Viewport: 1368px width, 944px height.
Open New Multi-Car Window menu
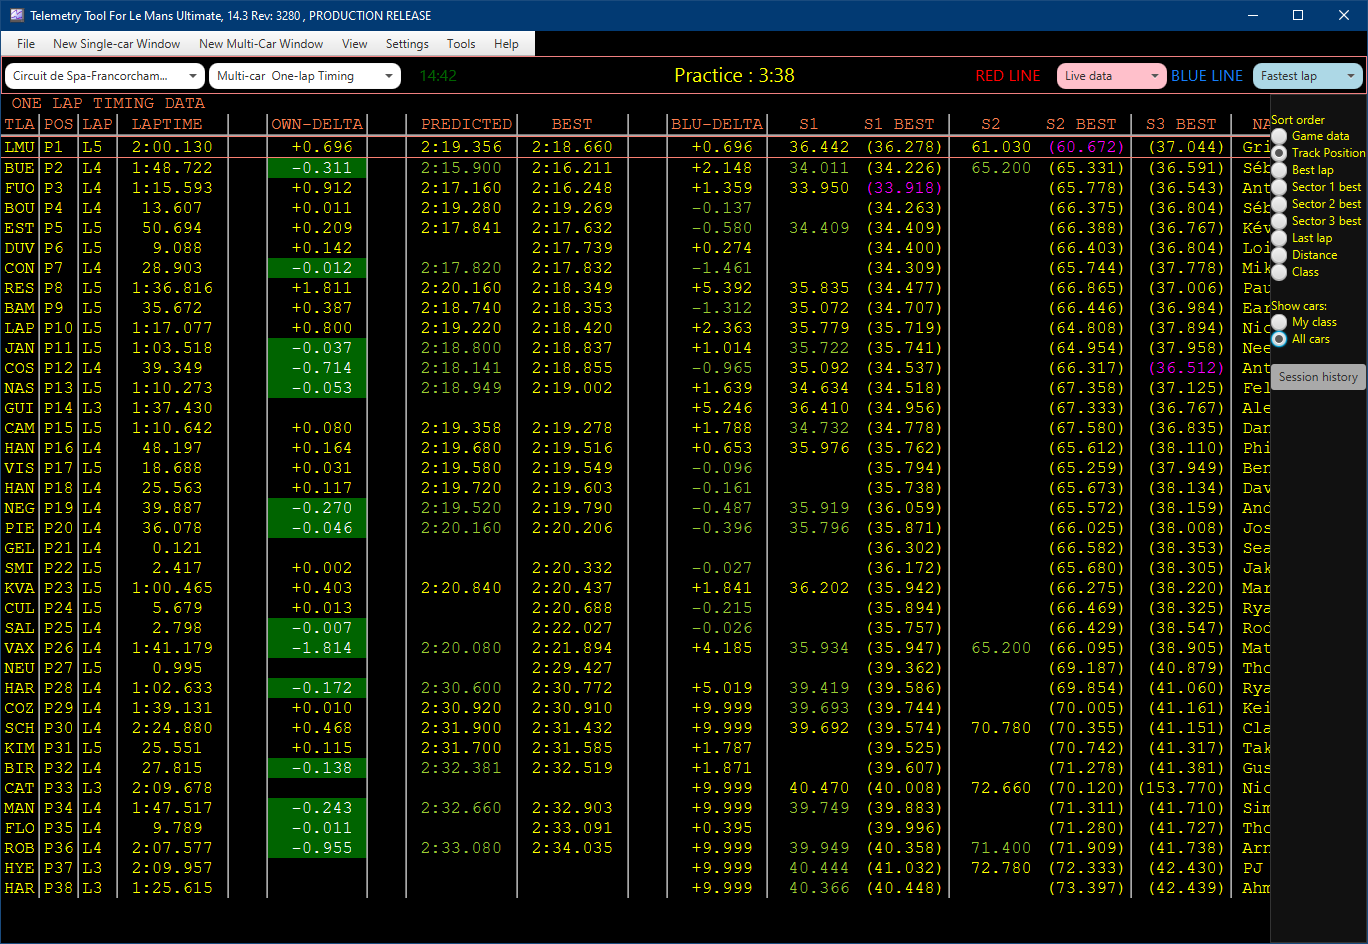[x=261, y=44]
